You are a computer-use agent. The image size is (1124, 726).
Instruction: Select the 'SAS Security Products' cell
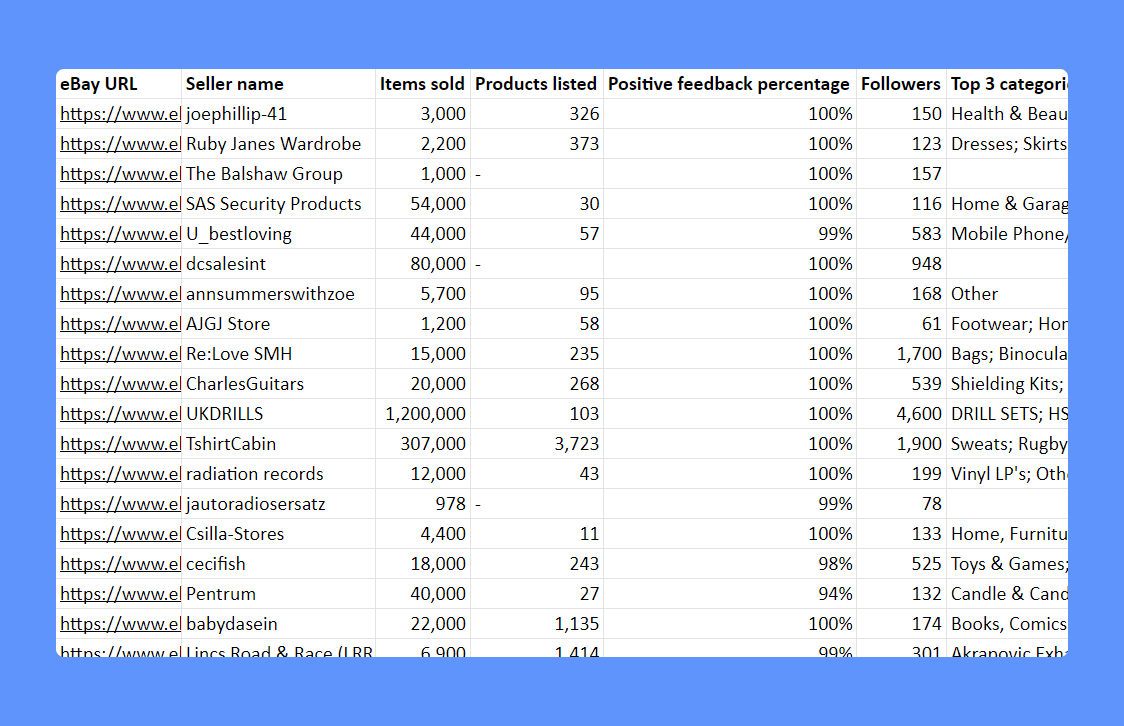pos(273,204)
